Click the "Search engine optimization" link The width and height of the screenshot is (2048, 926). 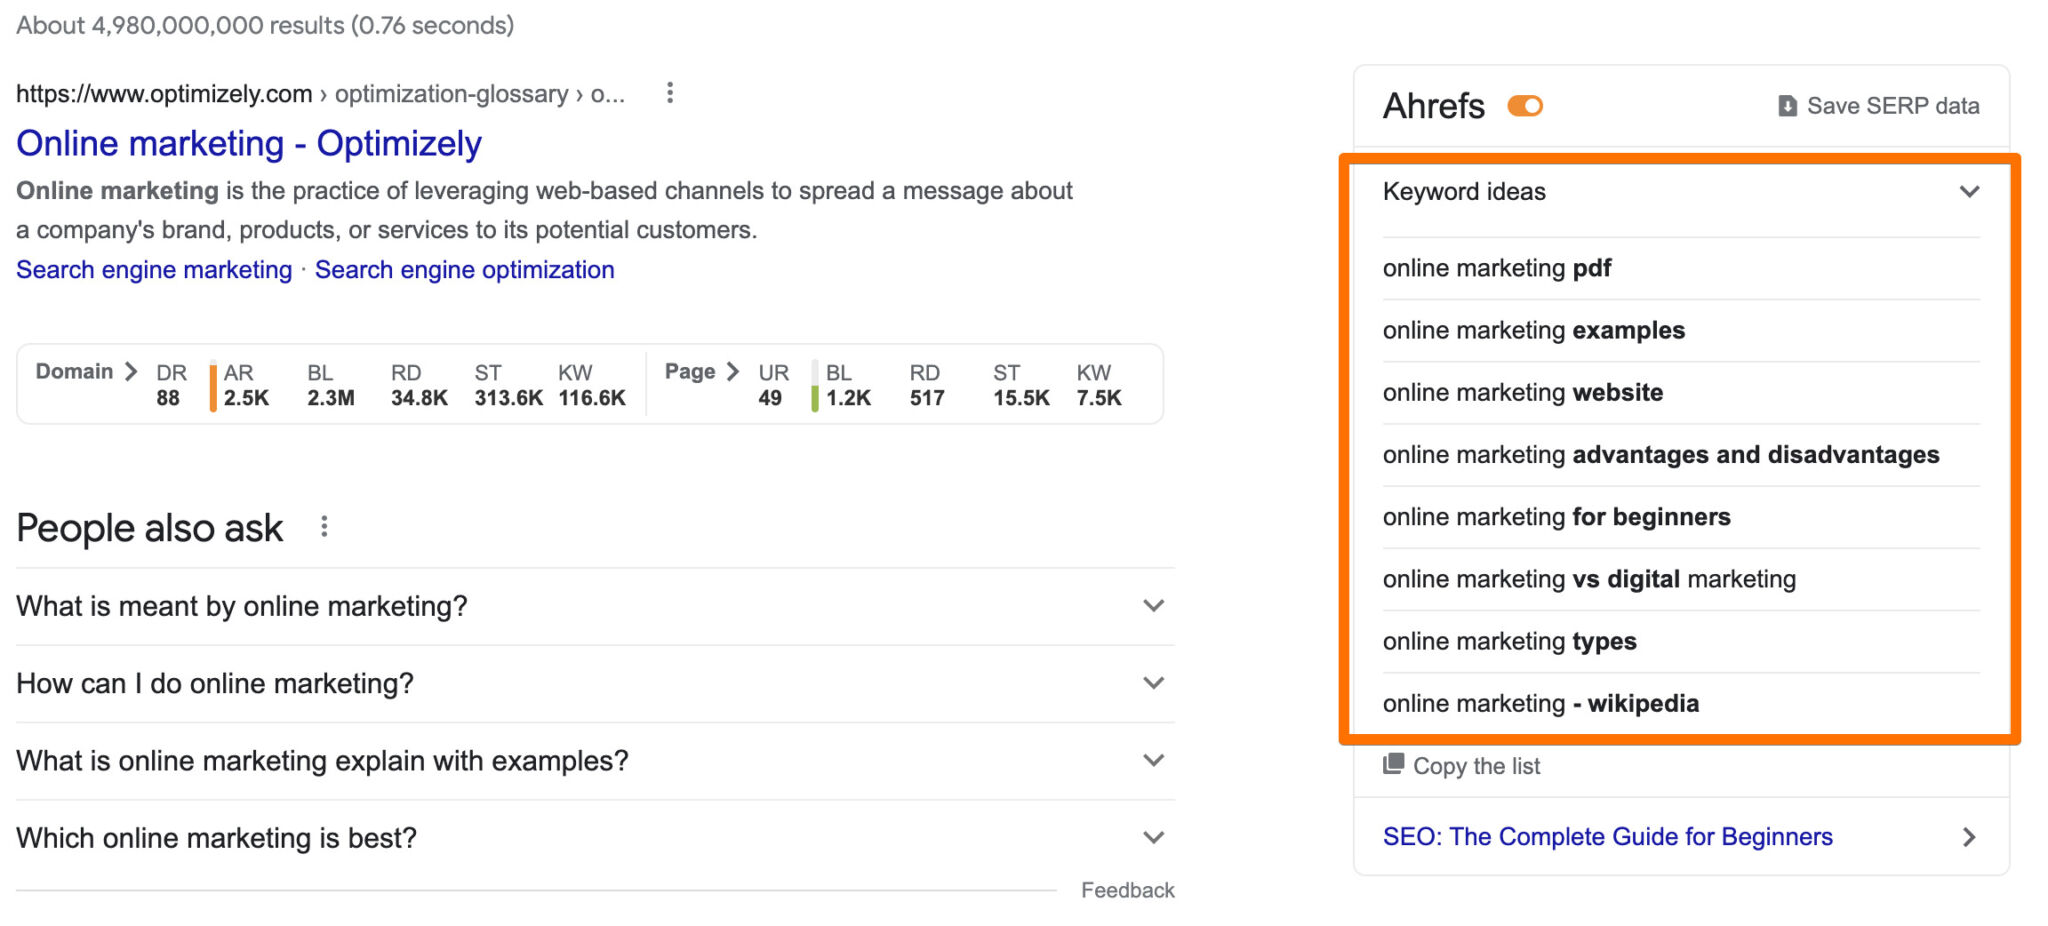click(464, 269)
